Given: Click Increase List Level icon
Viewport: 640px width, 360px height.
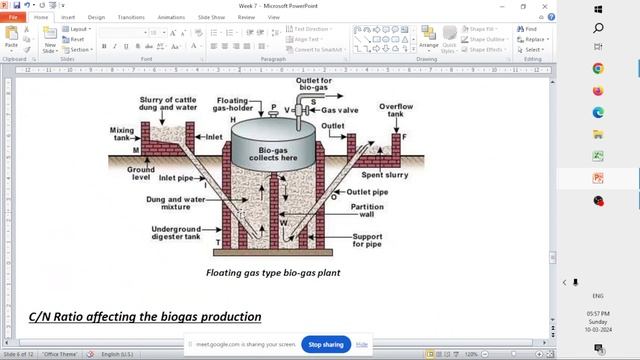Looking at the screenshot, I should click(x=260, y=33).
